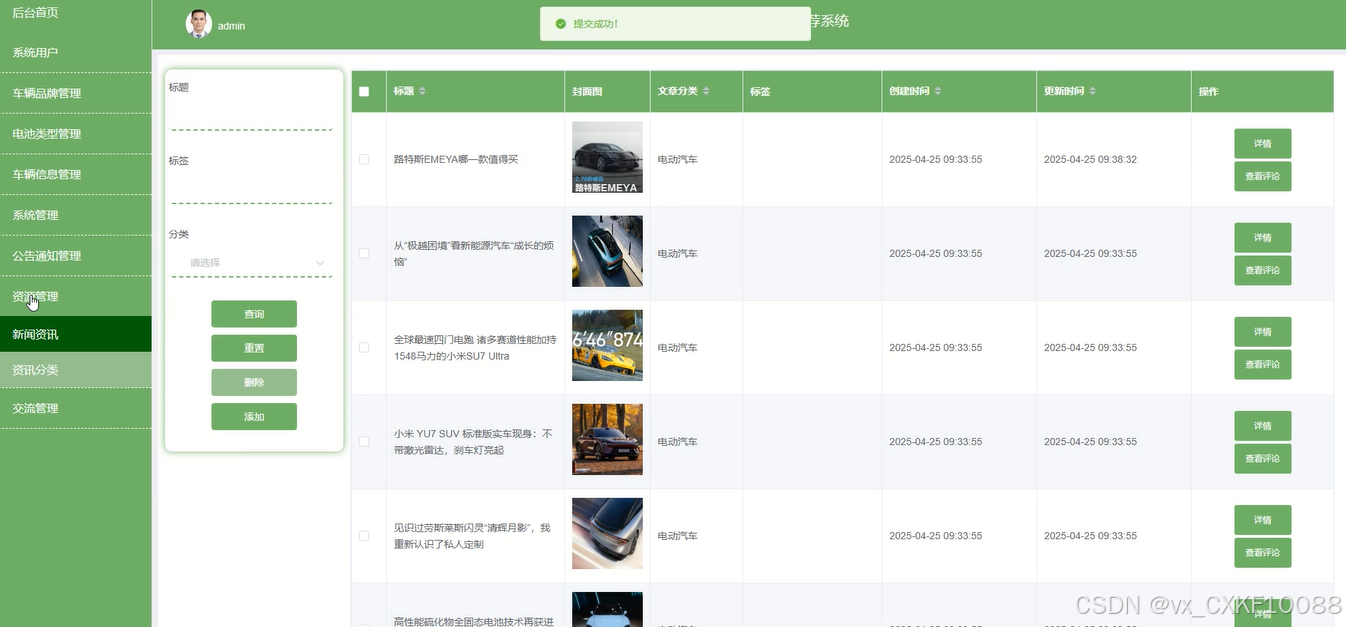1346x627 pixels.
Task: Click 电动汽车 category in 路特斯EMEYA row
Action: pos(677,159)
